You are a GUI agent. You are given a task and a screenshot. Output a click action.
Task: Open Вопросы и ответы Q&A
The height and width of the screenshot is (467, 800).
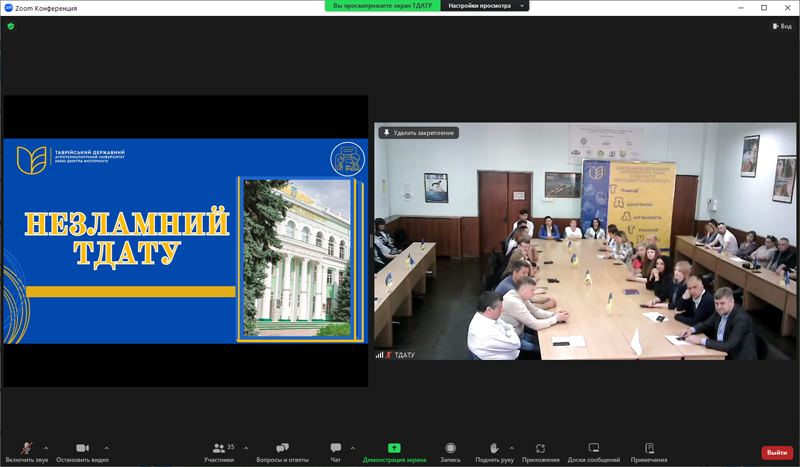tap(282, 453)
